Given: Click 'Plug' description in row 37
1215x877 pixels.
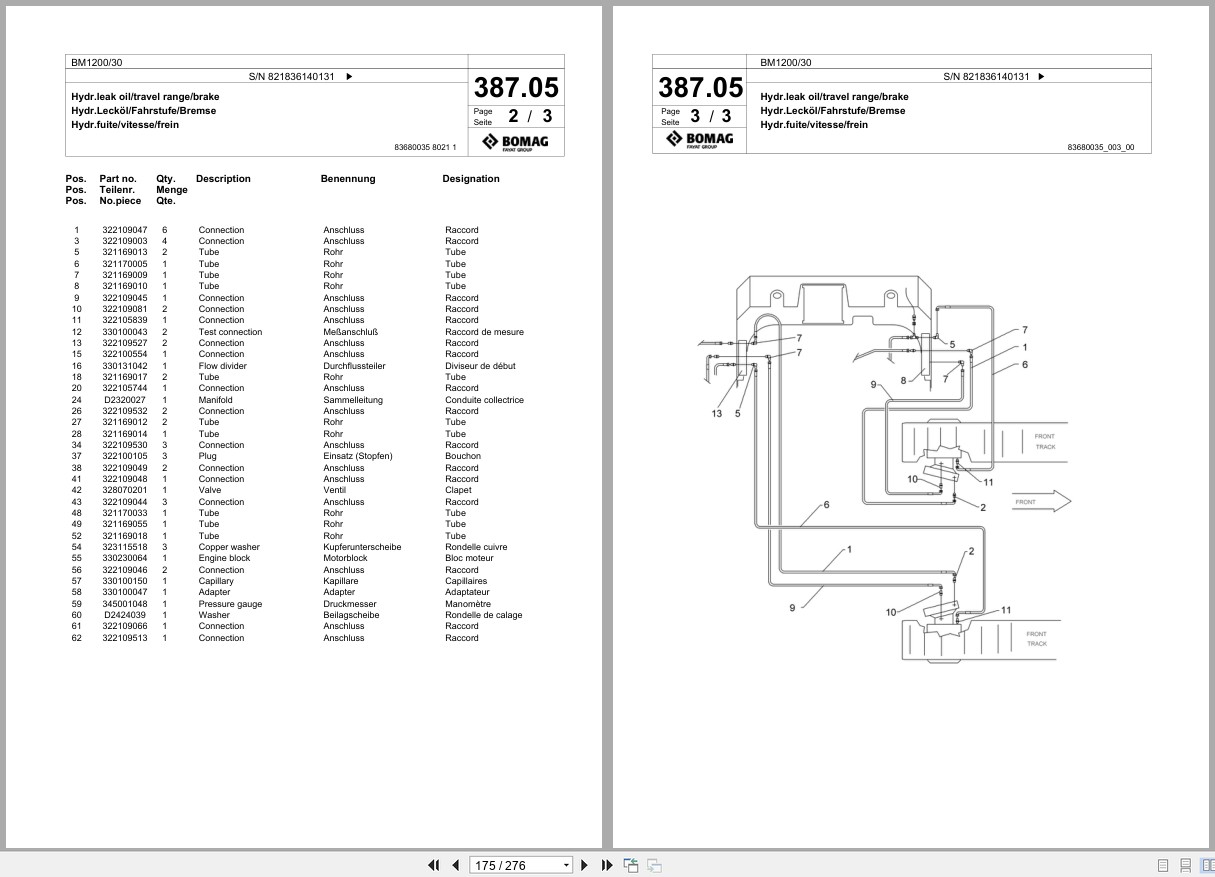Looking at the screenshot, I should click(x=207, y=456).
